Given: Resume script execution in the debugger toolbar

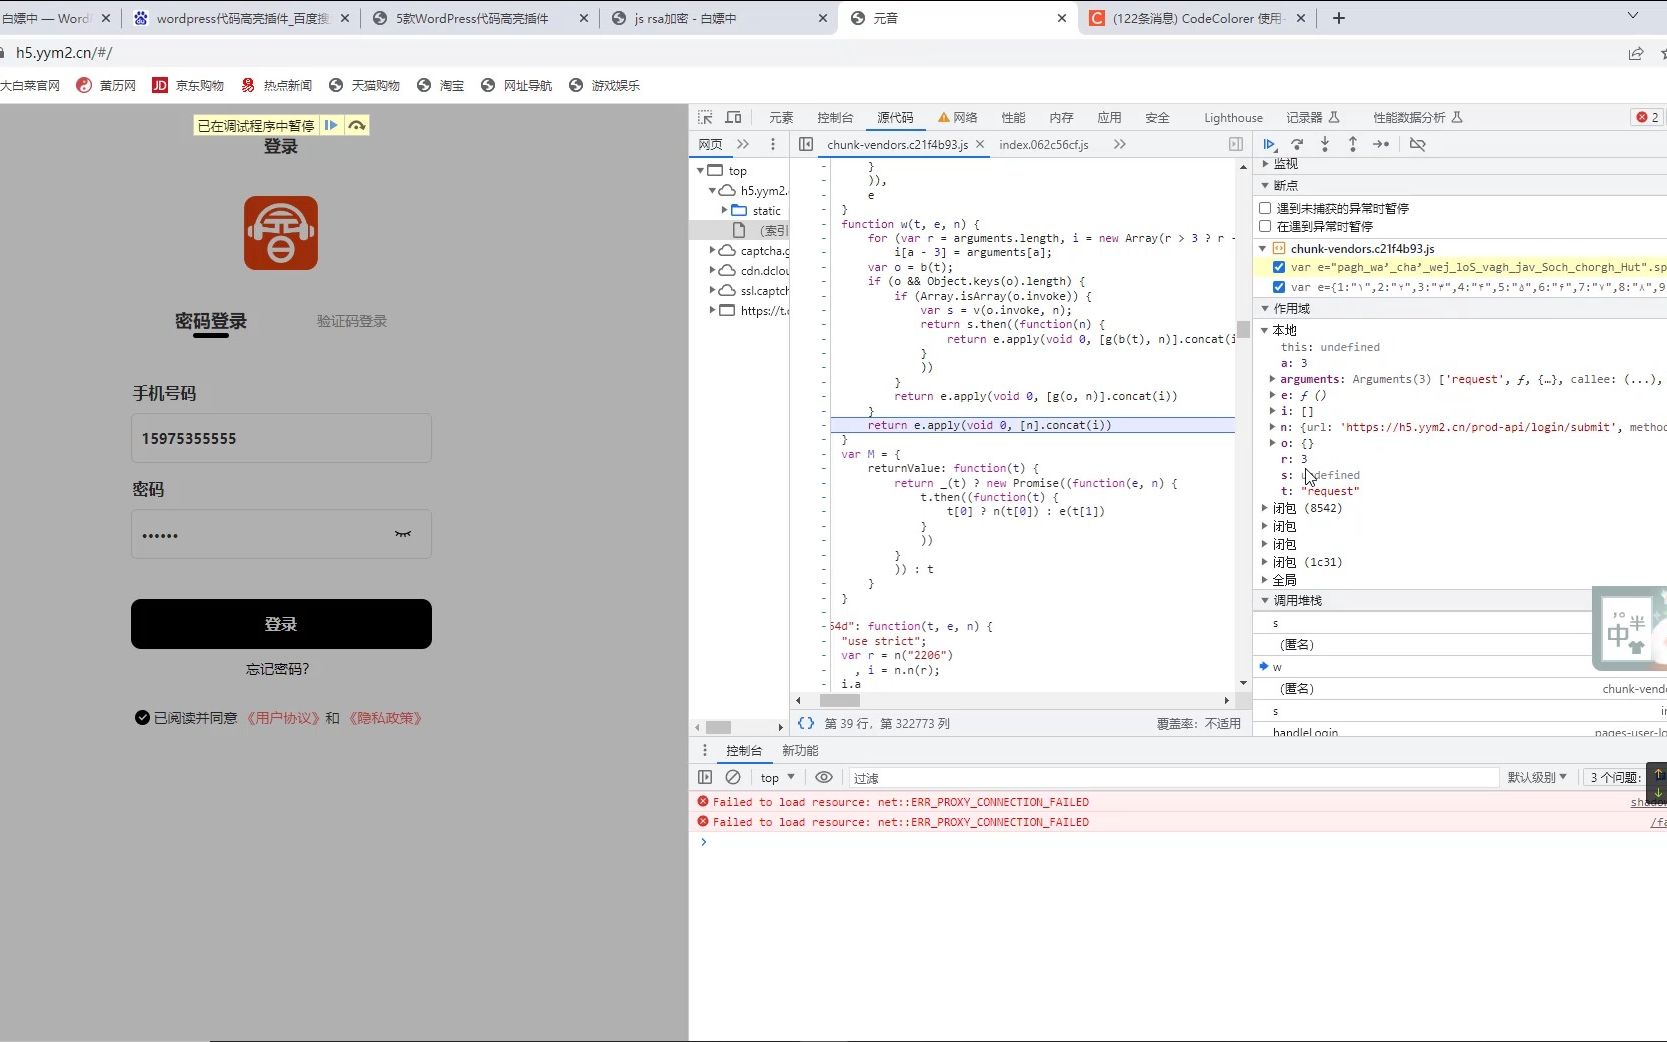Looking at the screenshot, I should point(1269,144).
